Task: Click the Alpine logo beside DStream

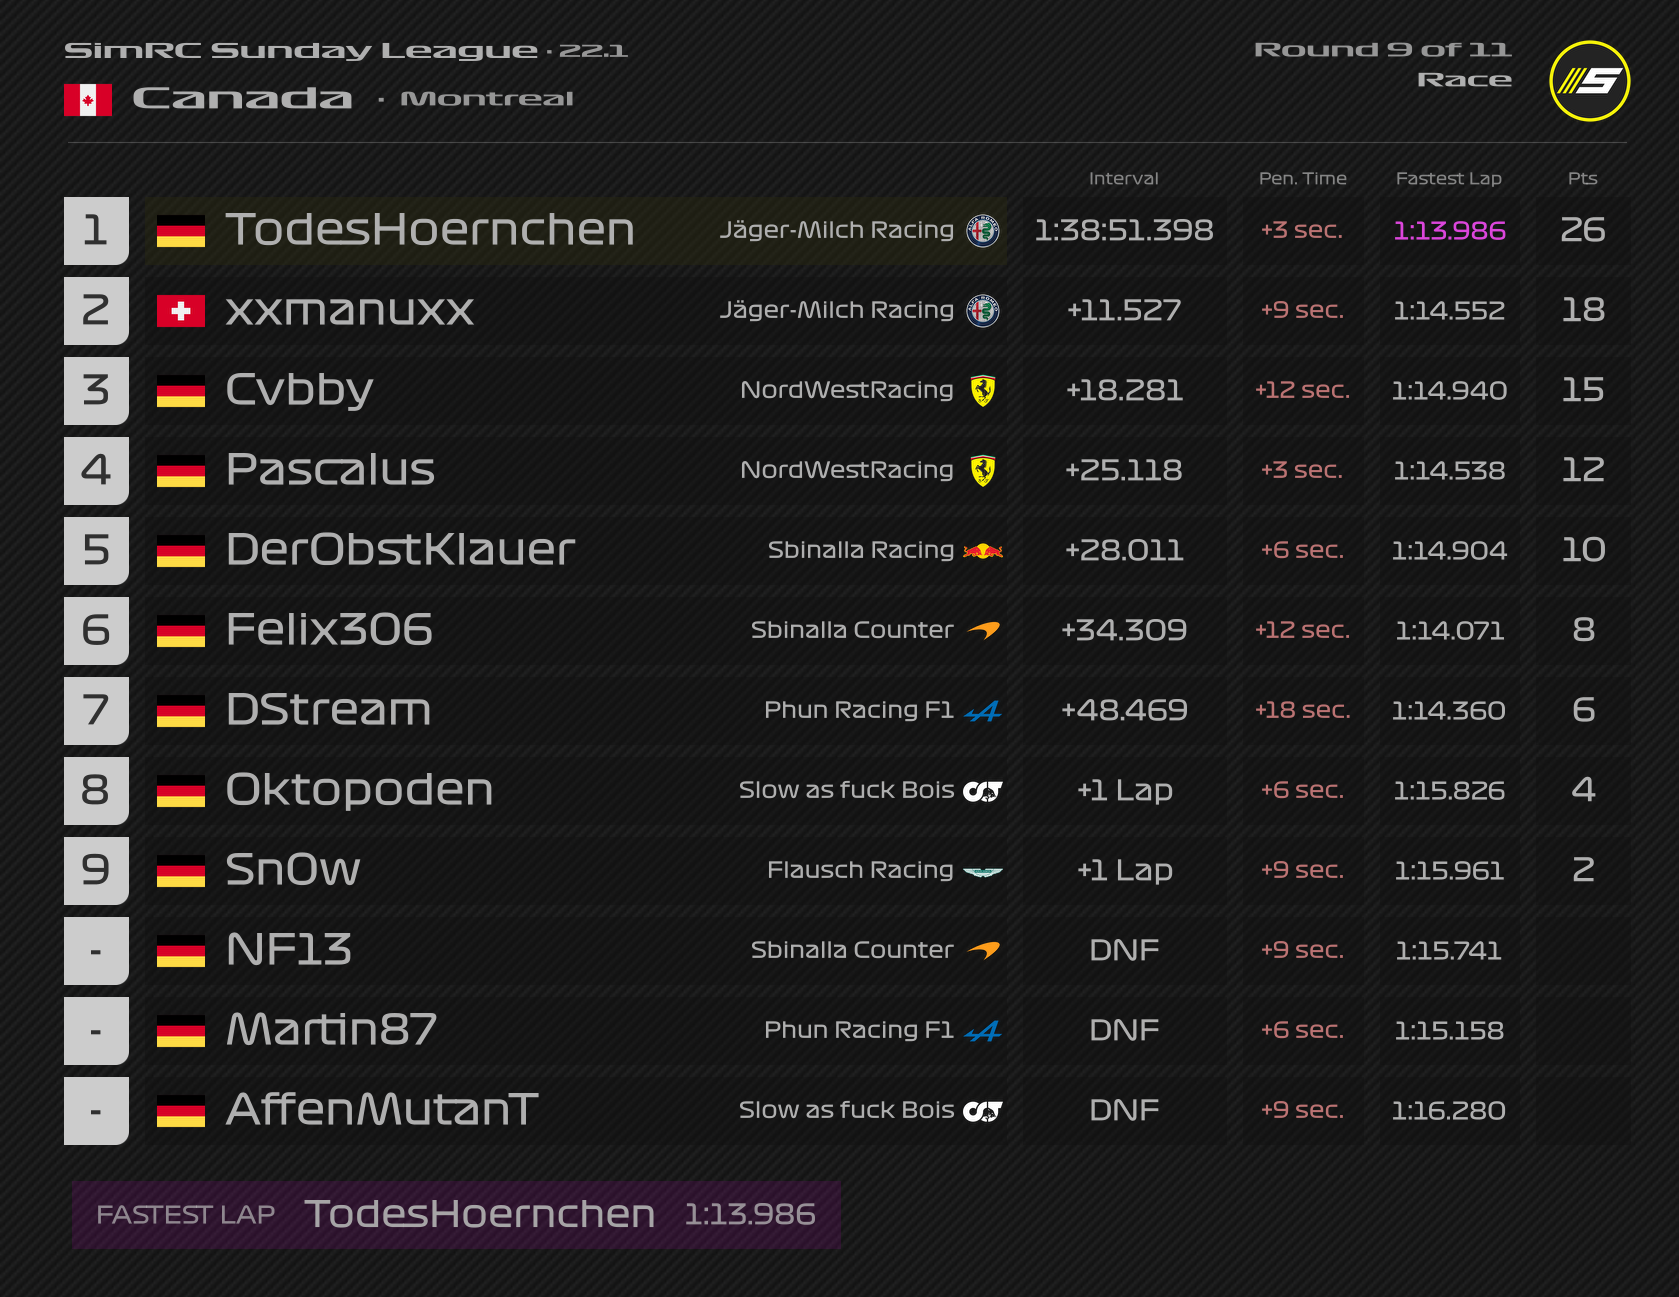Action: pyautogui.click(x=983, y=711)
